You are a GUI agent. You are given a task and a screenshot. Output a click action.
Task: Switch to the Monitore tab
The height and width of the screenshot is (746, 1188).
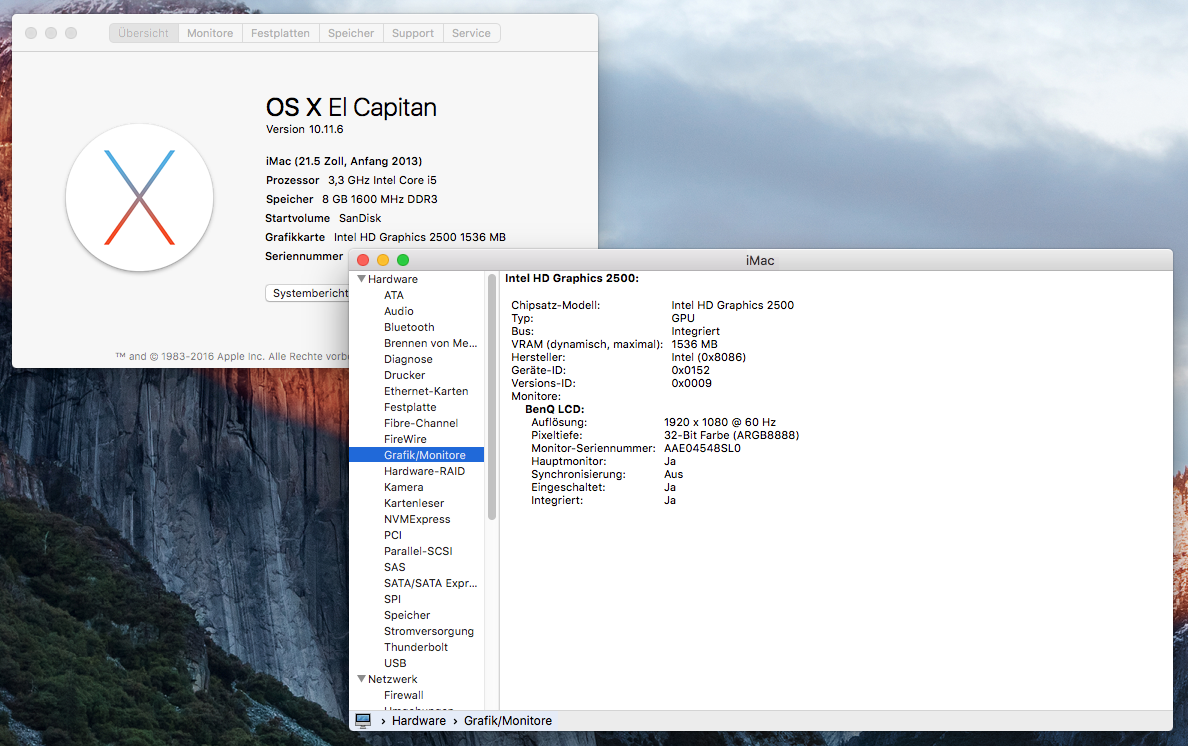[x=210, y=33]
